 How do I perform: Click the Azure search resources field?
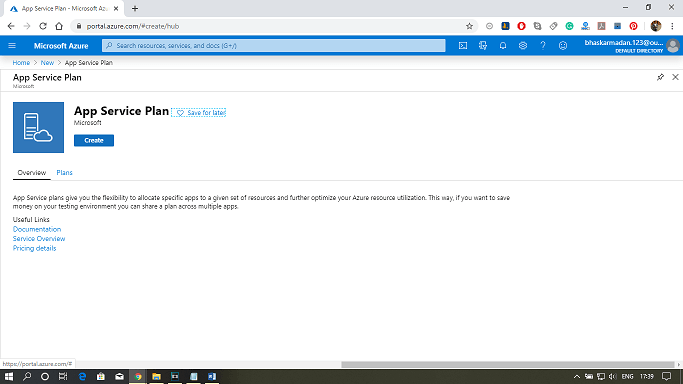[274, 45]
